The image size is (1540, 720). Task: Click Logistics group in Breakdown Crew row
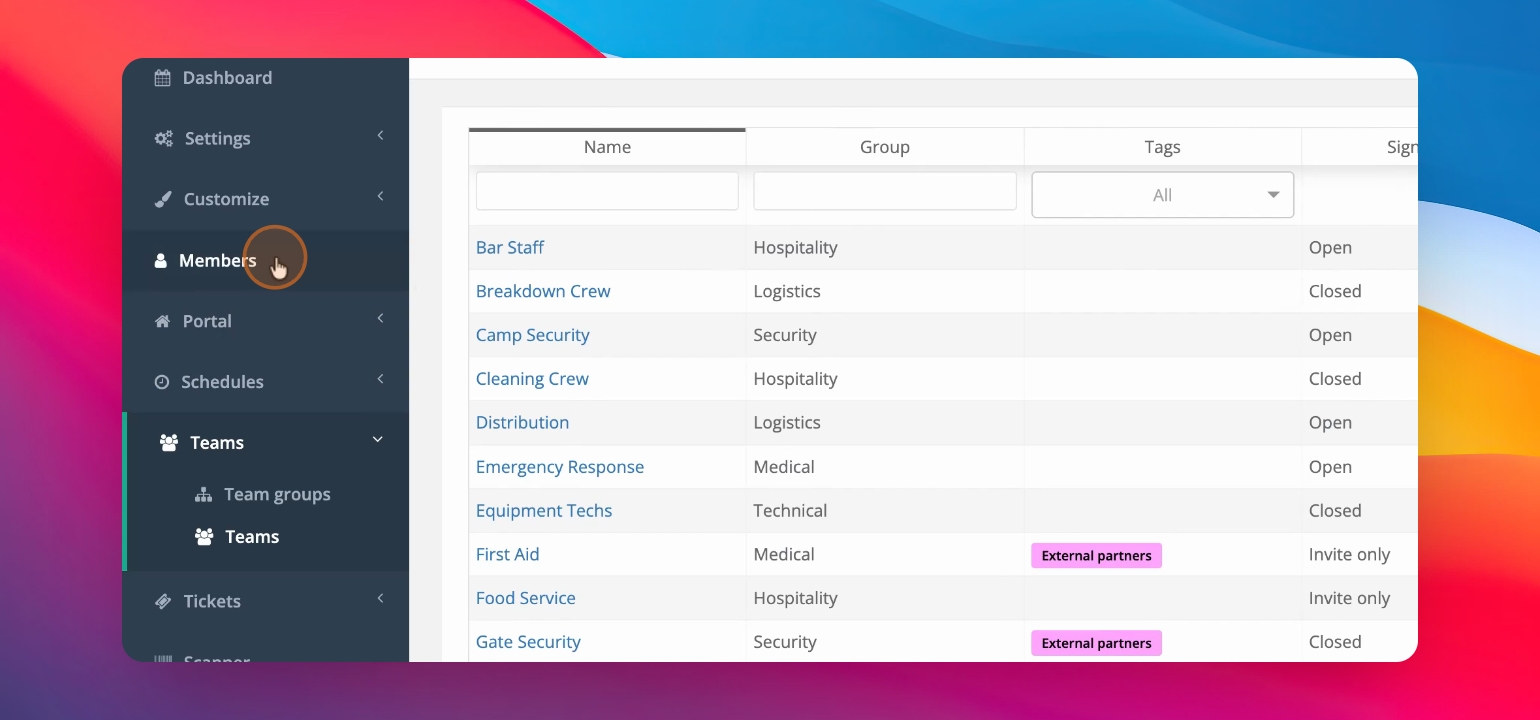pyautogui.click(x=787, y=292)
